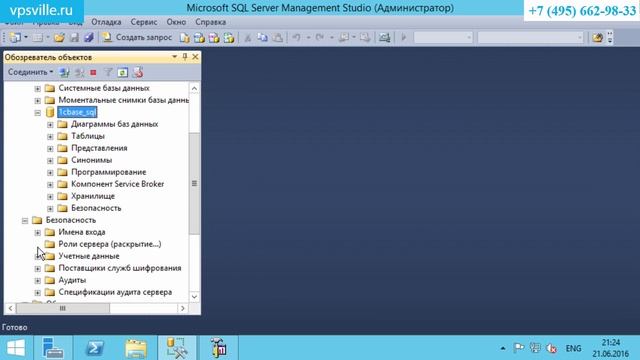Click the Copy toolbar icon
Screen dimensions: 640x360
(262, 38)
